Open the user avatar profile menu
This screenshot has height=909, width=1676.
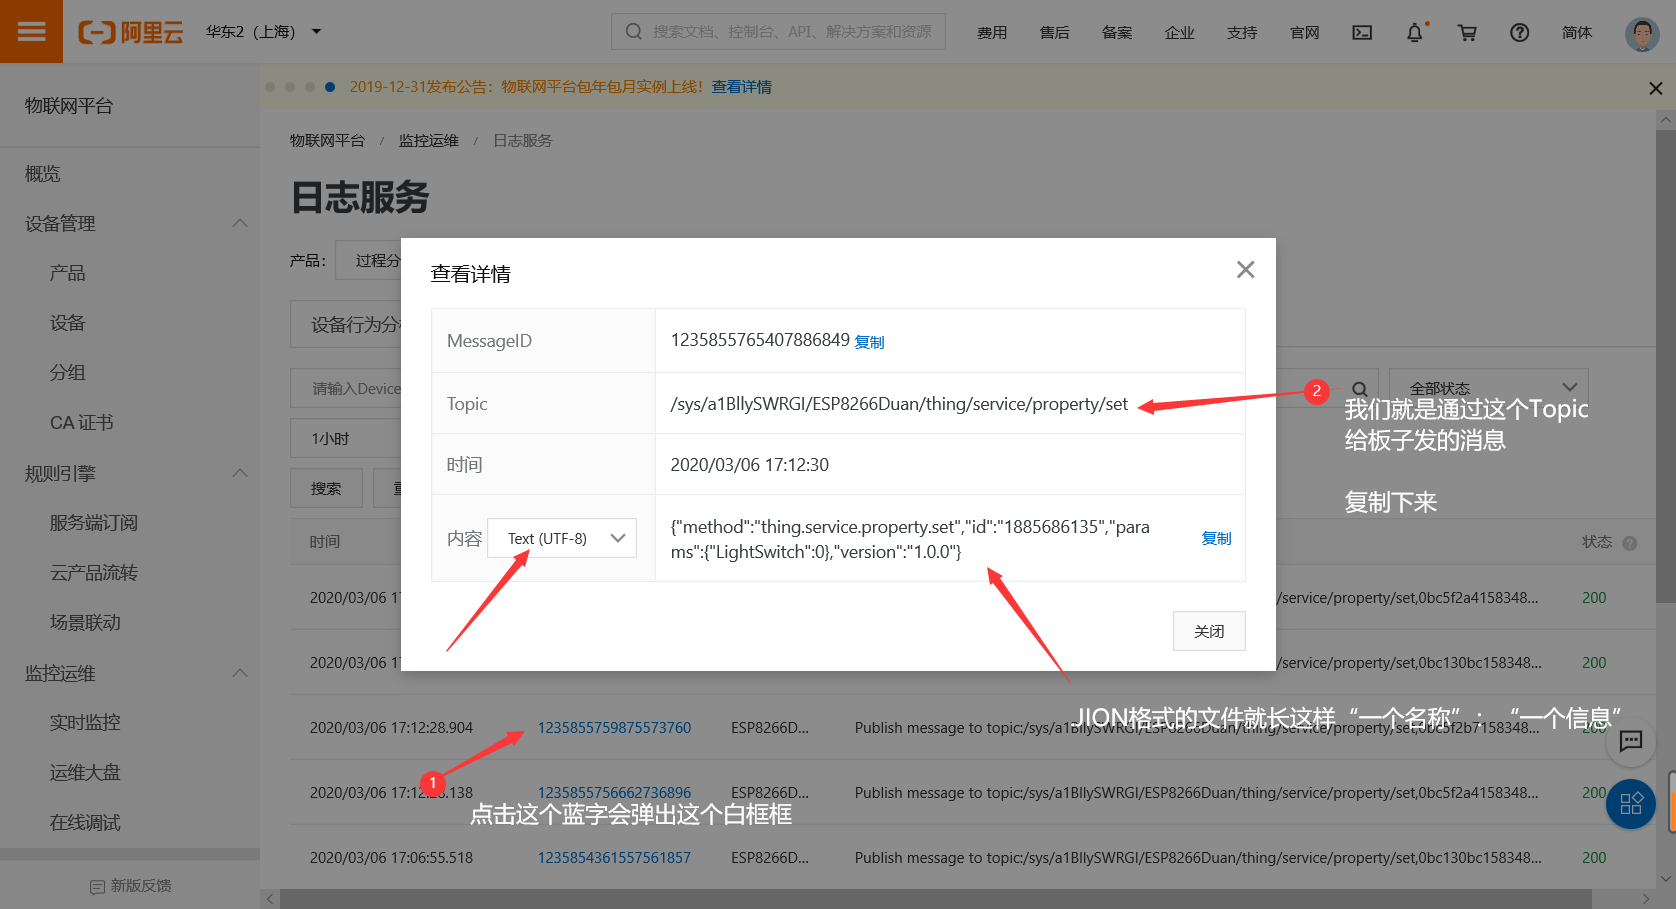1642,33
